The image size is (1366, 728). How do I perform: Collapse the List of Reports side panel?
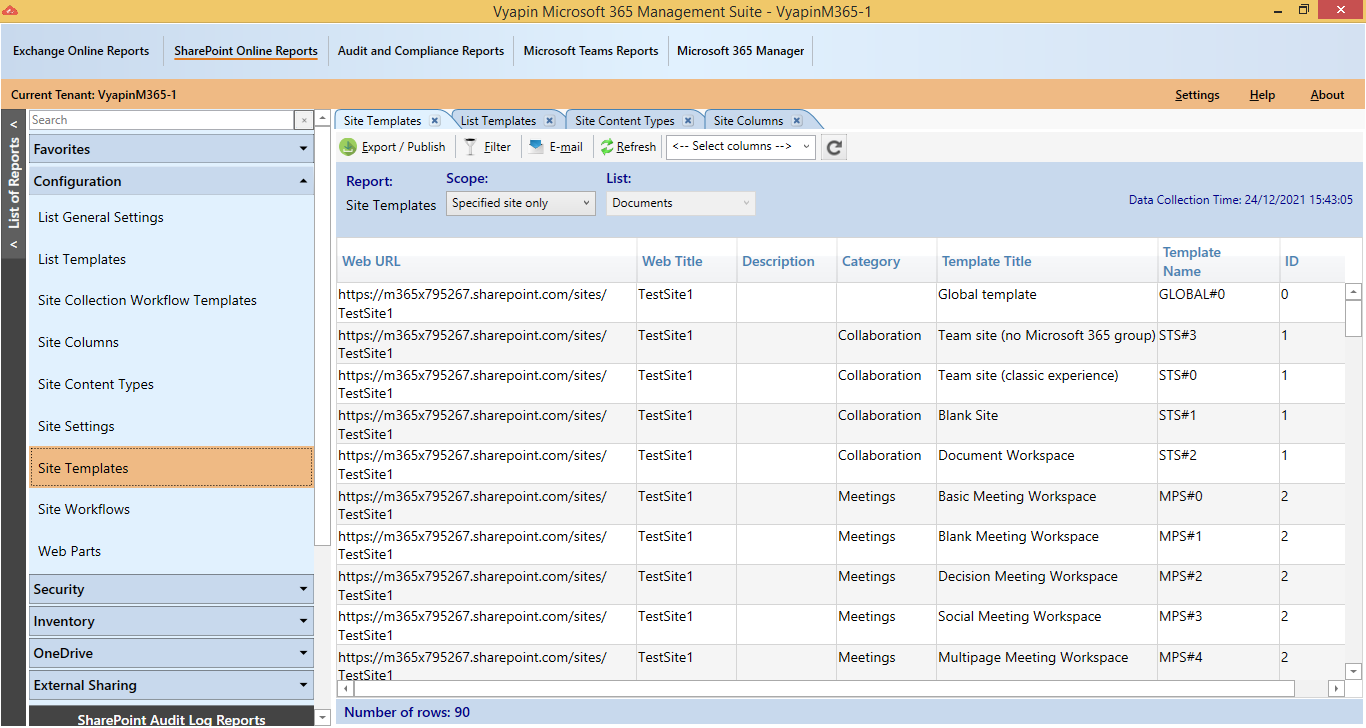pos(14,185)
